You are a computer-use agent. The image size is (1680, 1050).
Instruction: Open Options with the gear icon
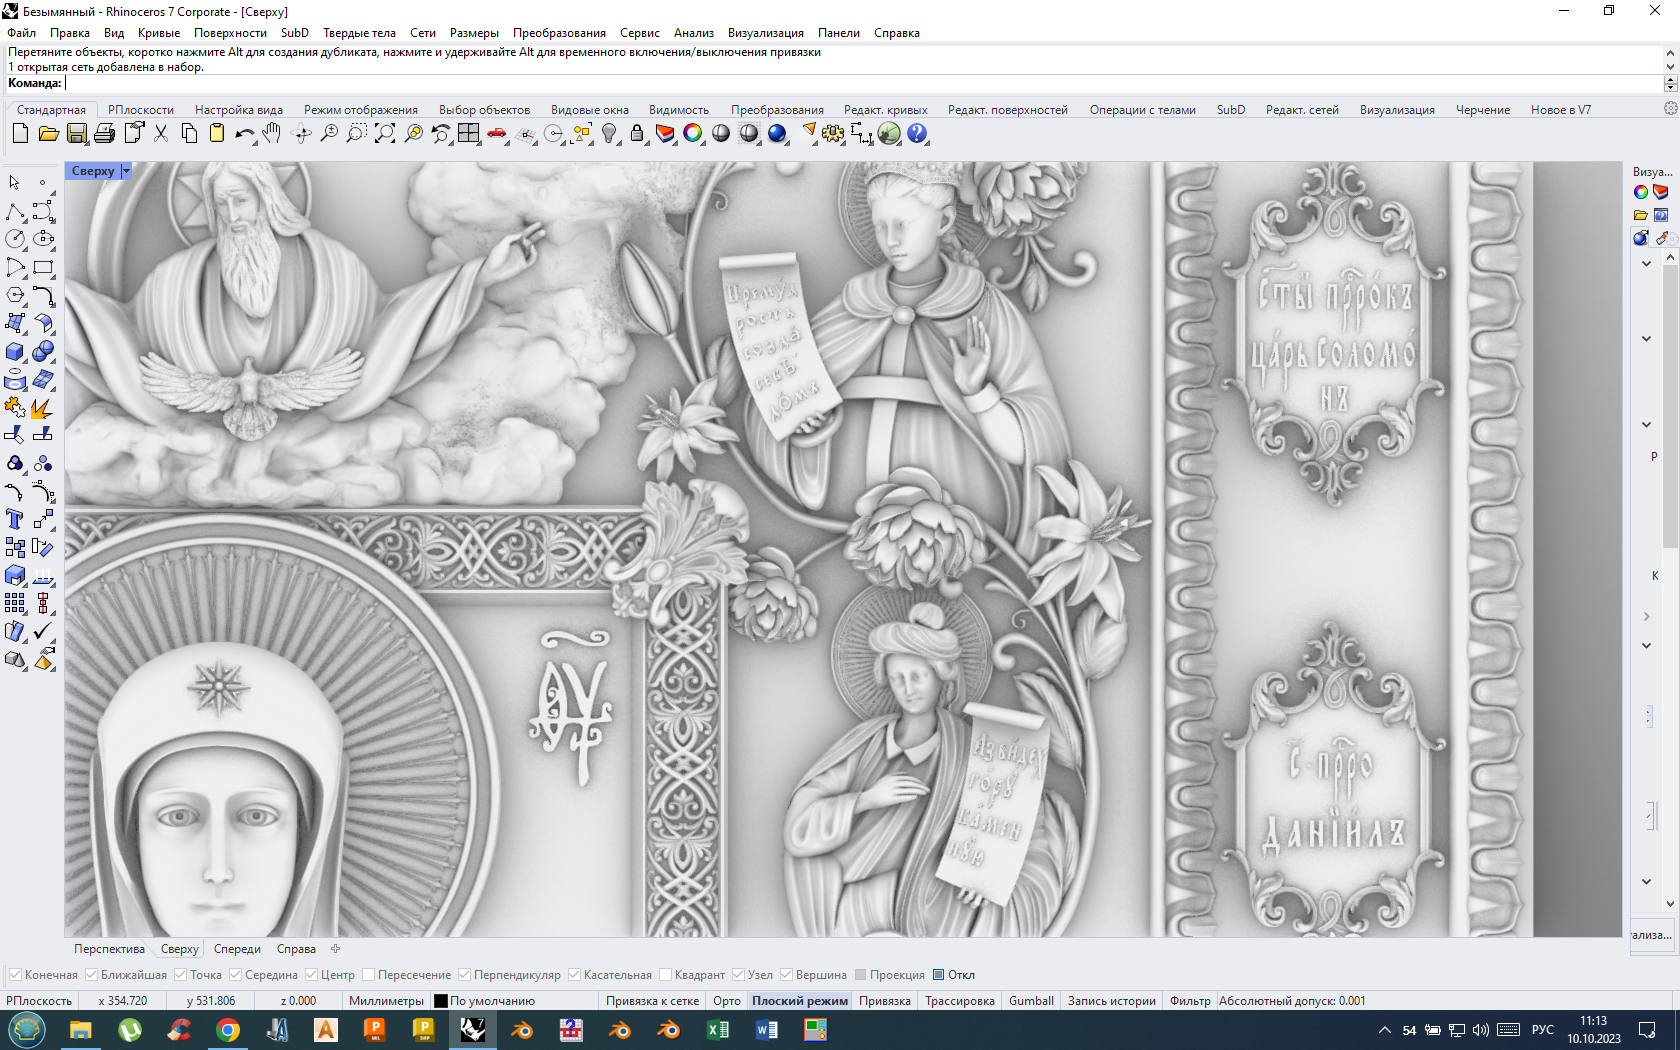pyautogui.click(x=833, y=133)
